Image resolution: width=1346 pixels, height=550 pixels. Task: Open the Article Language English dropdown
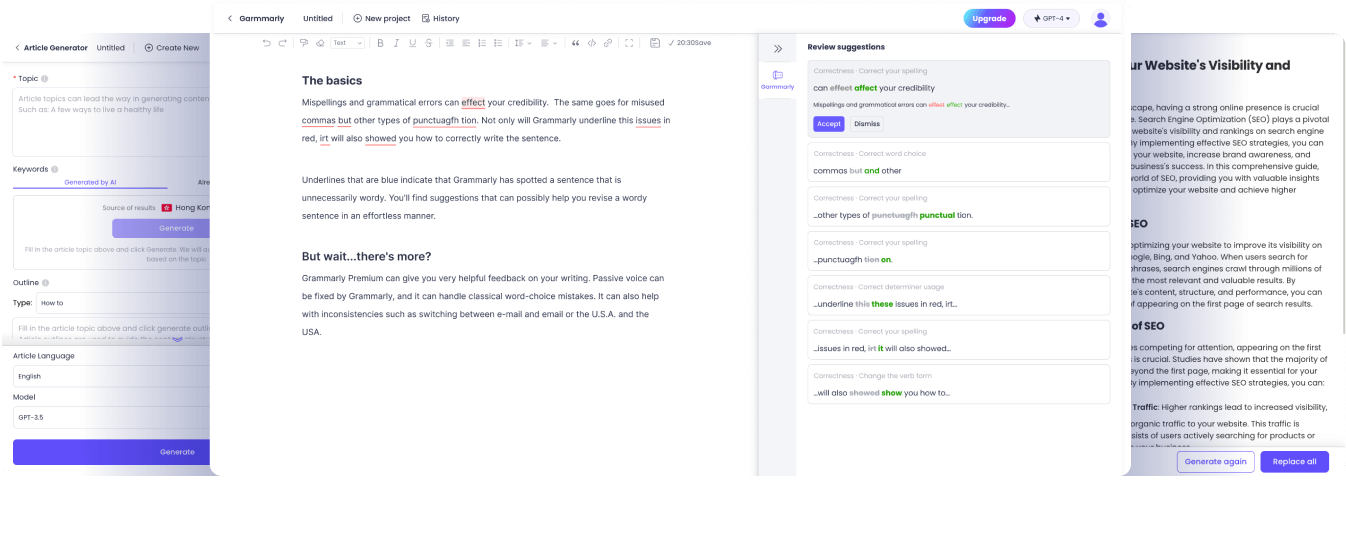pyautogui.click(x=111, y=376)
